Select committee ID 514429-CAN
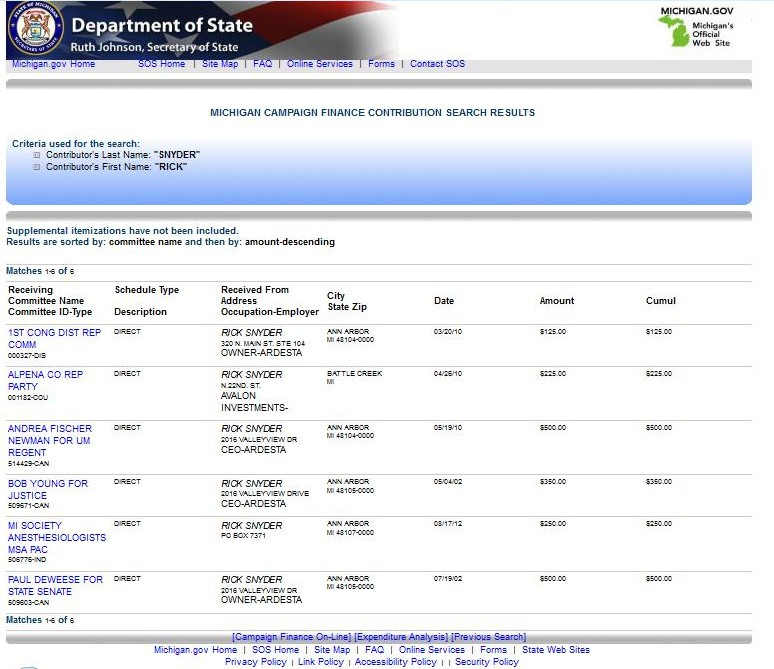This screenshot has height=669, width=774. [x=29, y=464]
